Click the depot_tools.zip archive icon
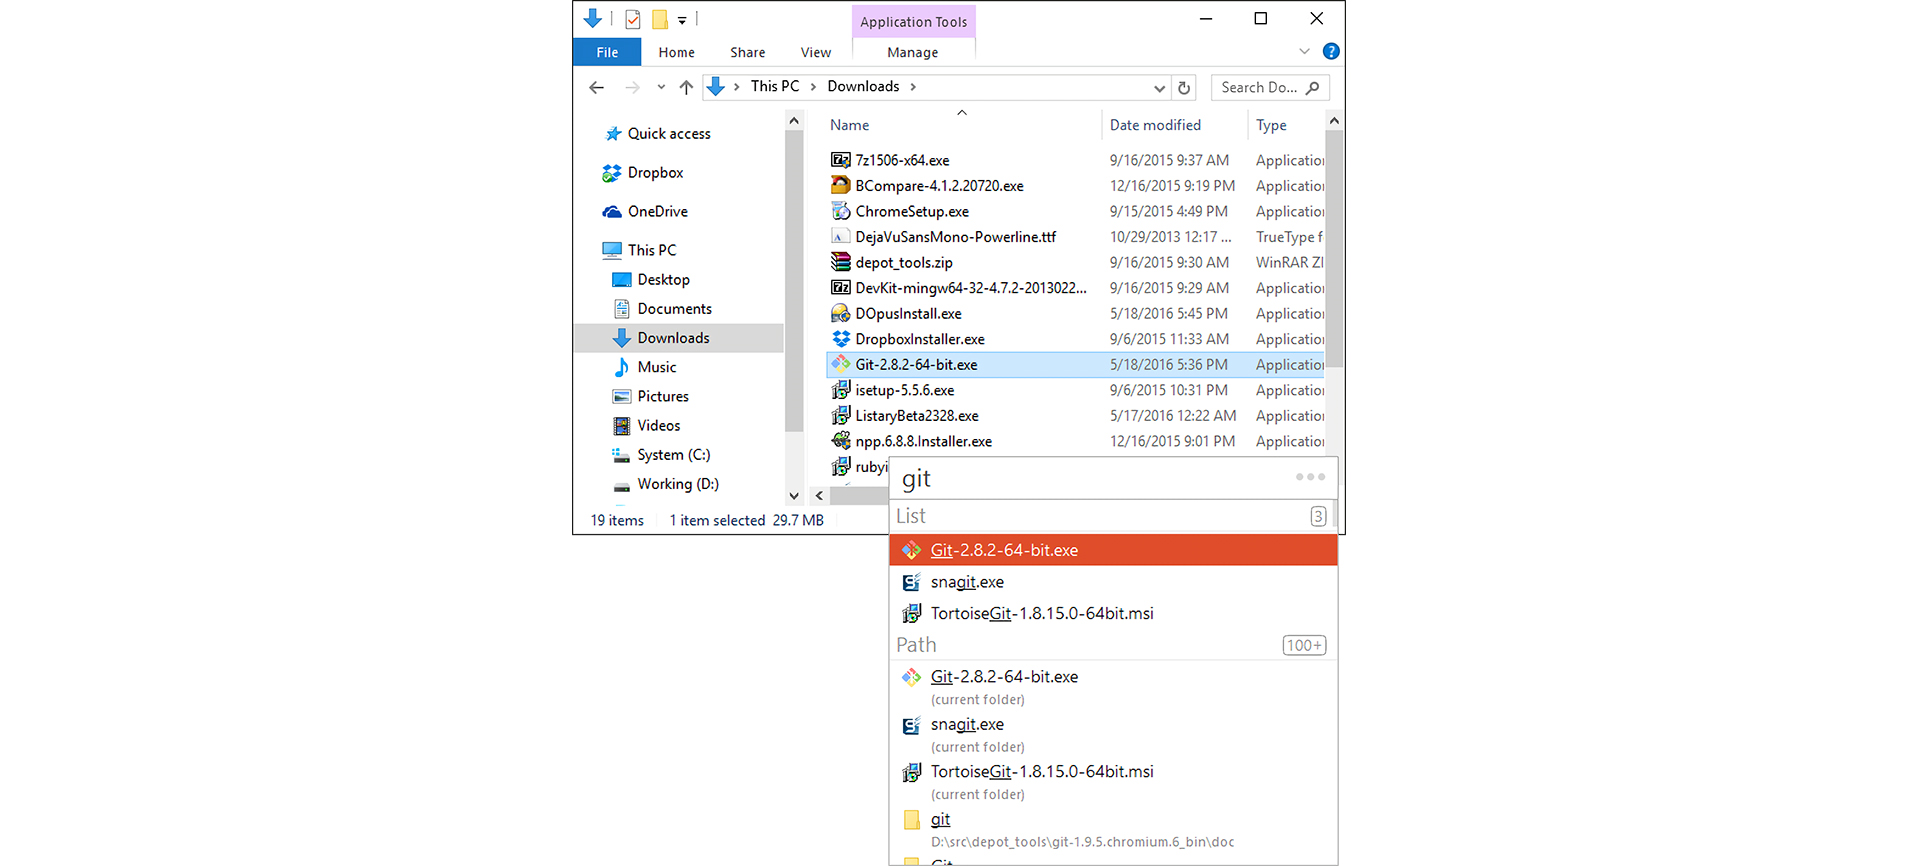Image resolution: width=1918 pixels, height=866 pixels. [x=841, y=262]
